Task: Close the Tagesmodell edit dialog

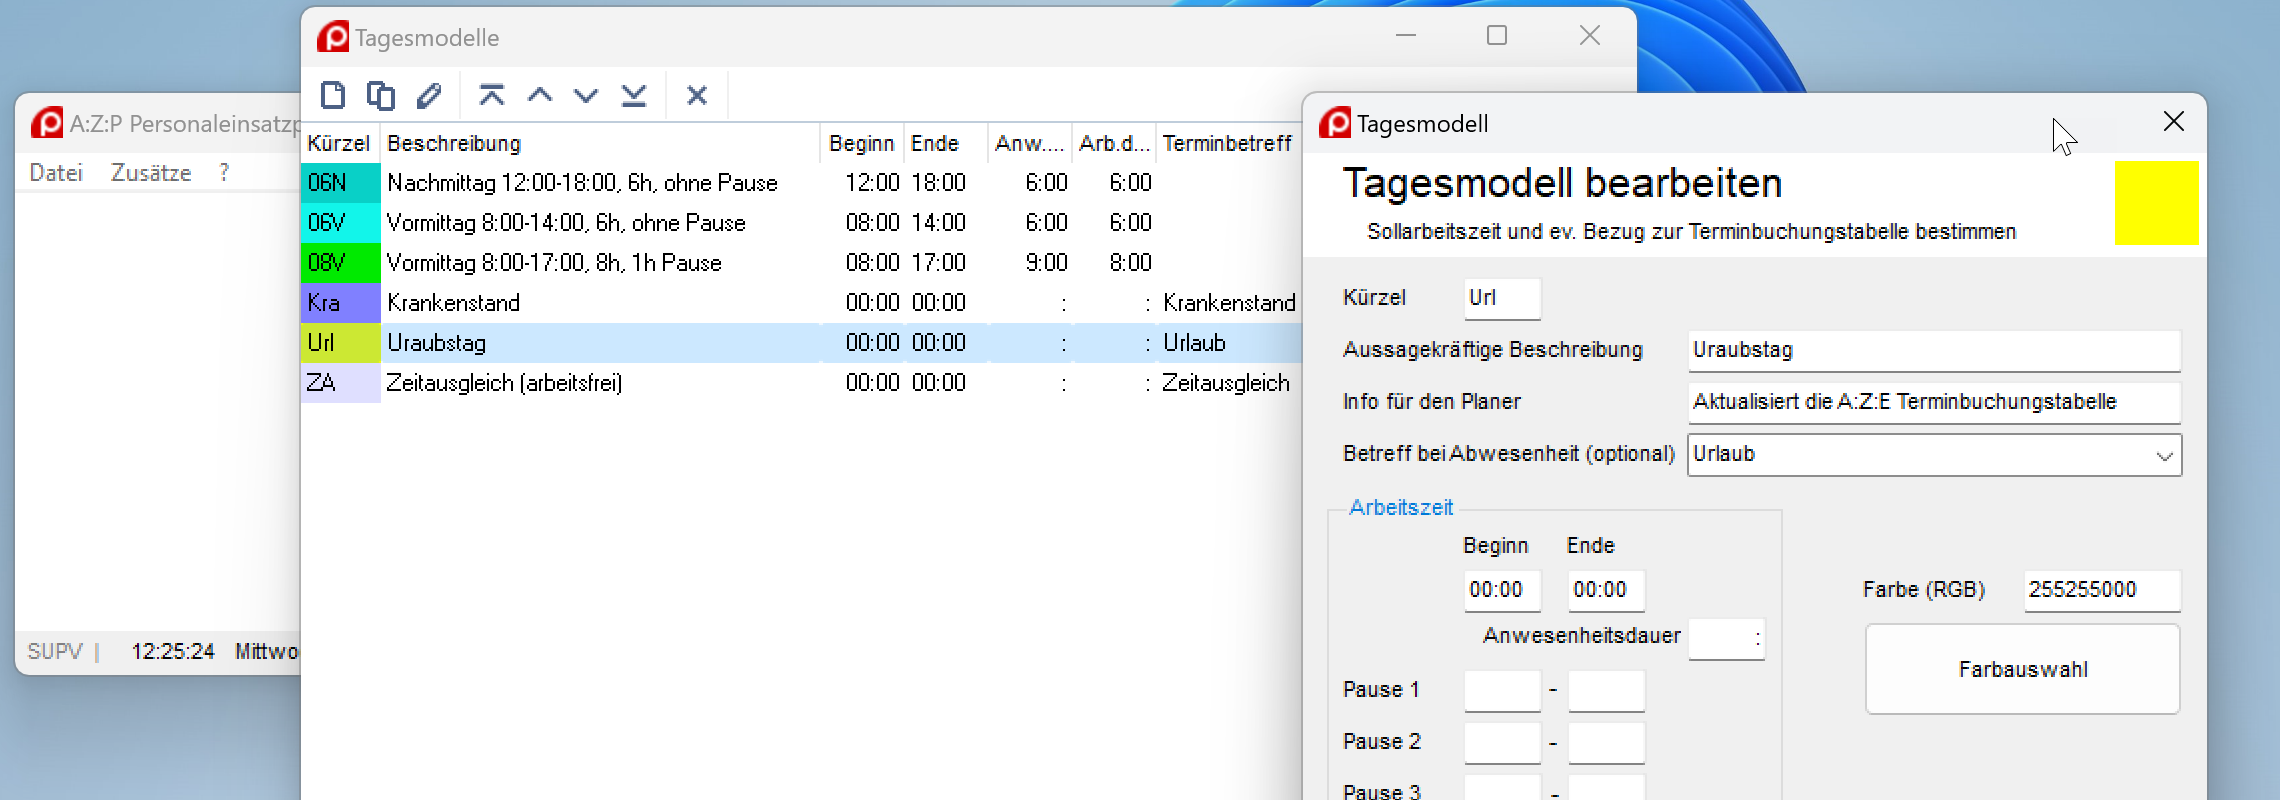Action: 2173,122
